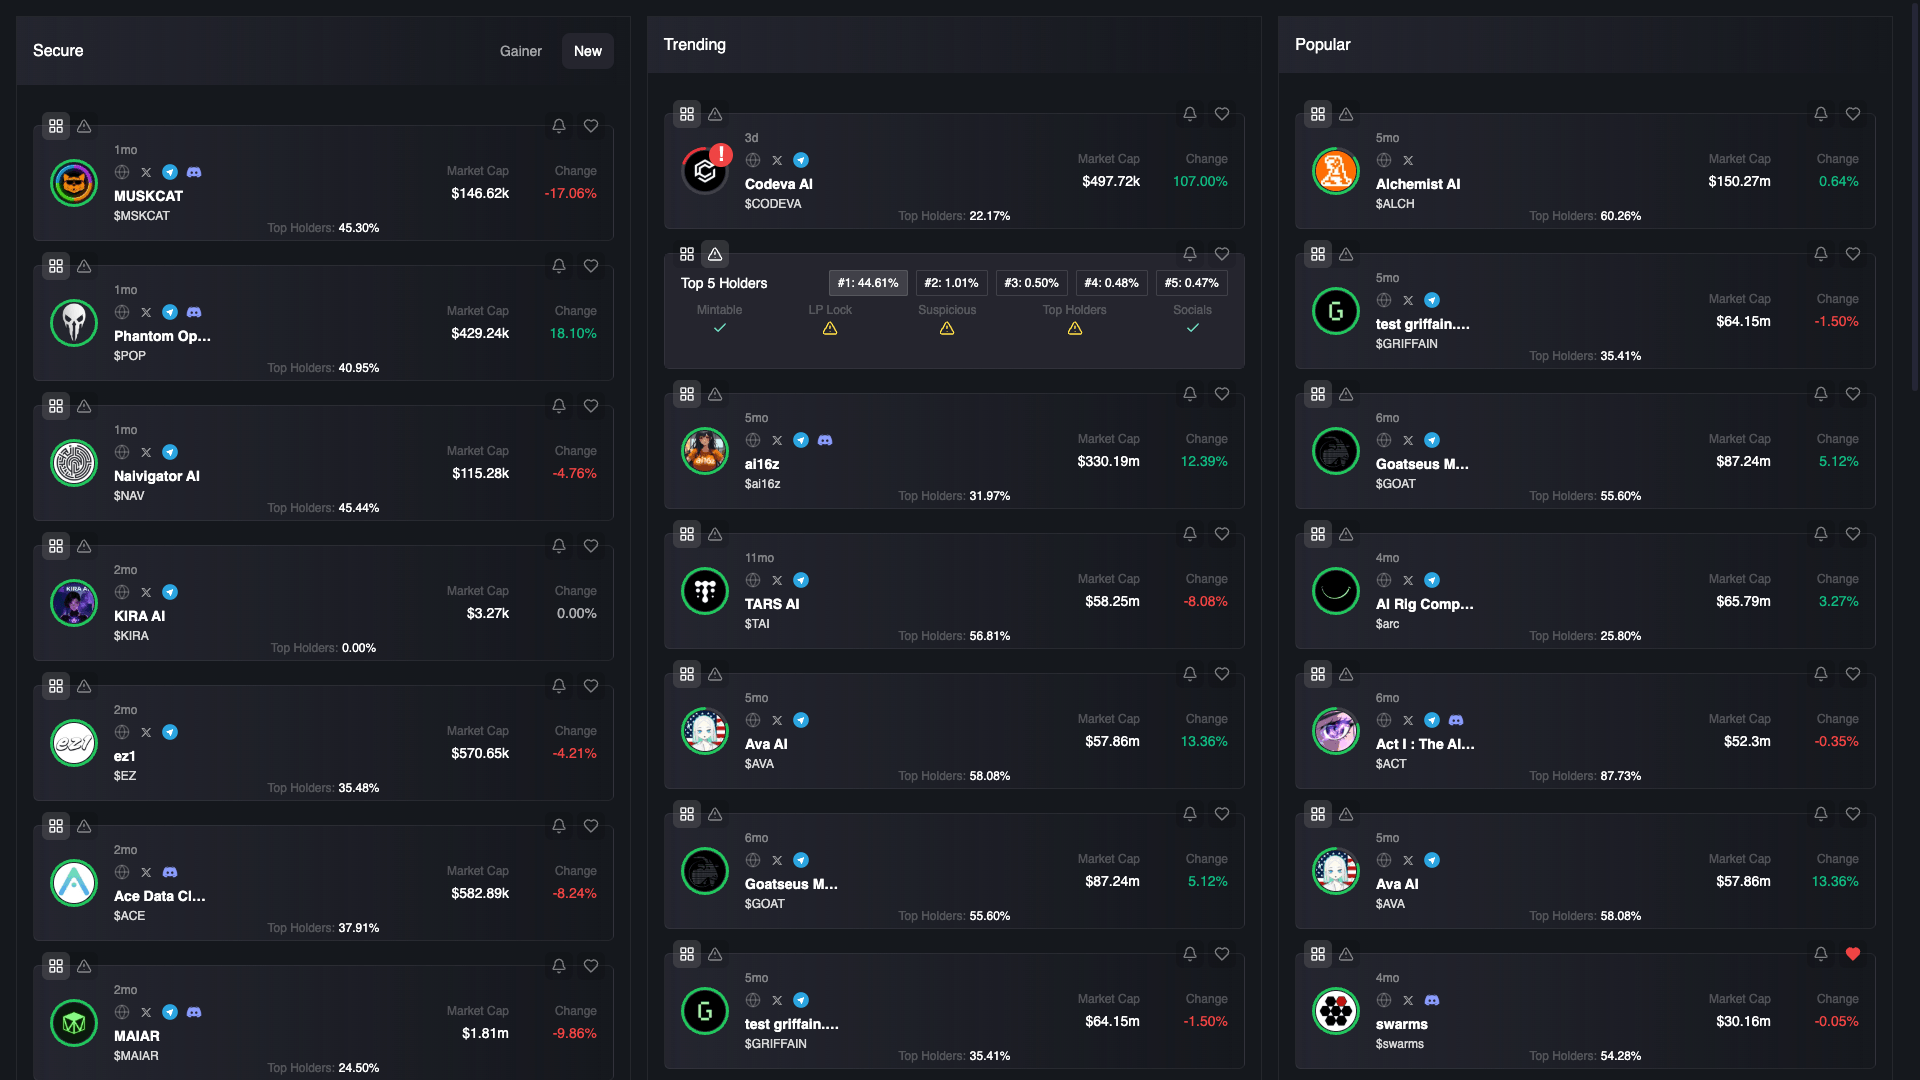Select grid view icon on Ace Data card
The height and width of the screenshot is (1080, 1920).
(x=56, y=826)
